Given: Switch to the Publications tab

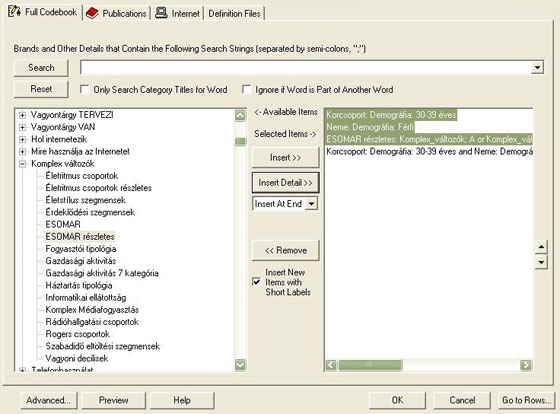Looking at the screenshot, I should click(x=116, y=14).
